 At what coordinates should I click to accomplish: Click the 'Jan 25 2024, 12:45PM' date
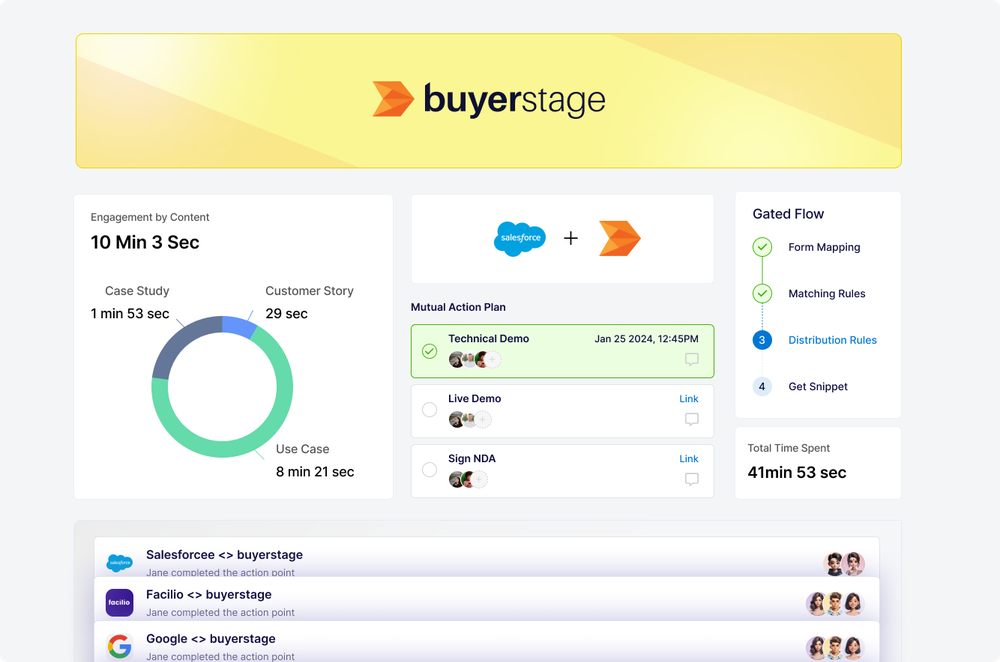647,339
